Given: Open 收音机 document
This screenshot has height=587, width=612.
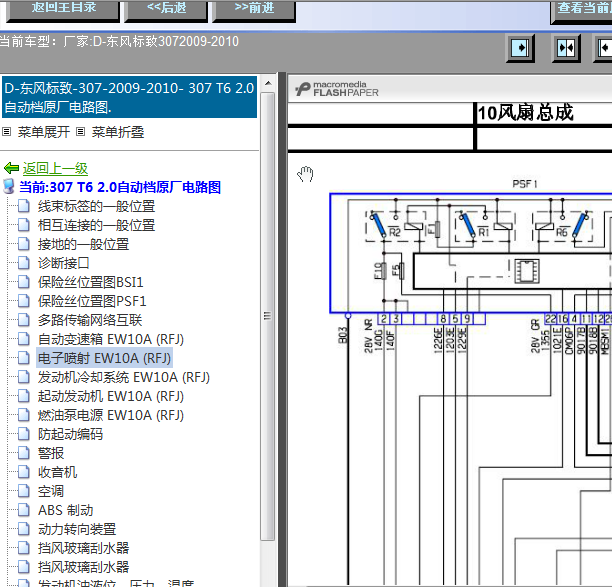Looking at the screenshot, I should (x=57, y=472).
